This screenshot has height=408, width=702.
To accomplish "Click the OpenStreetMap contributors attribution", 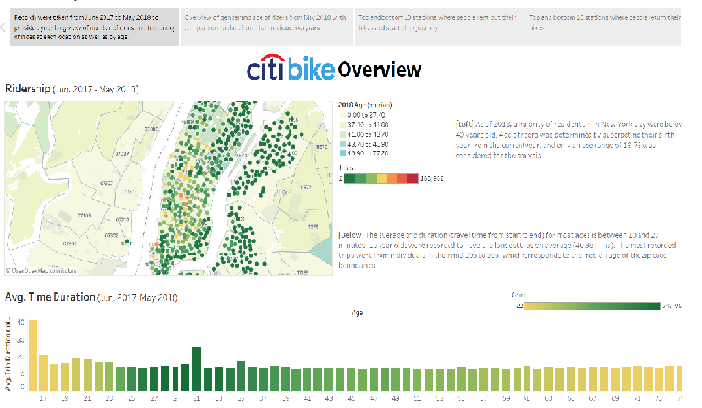I will coord(41,271).
